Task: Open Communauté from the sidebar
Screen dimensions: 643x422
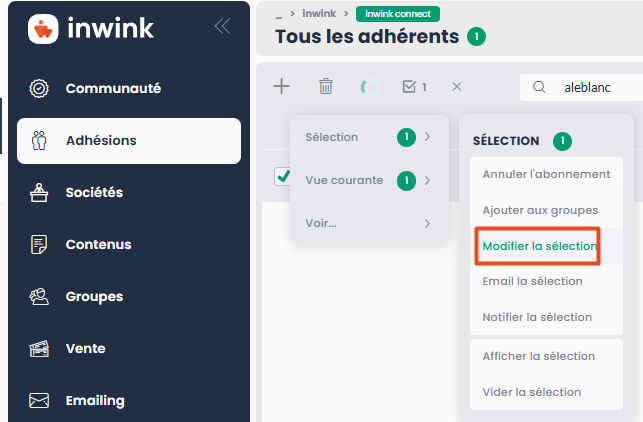Action: point(113,88)
